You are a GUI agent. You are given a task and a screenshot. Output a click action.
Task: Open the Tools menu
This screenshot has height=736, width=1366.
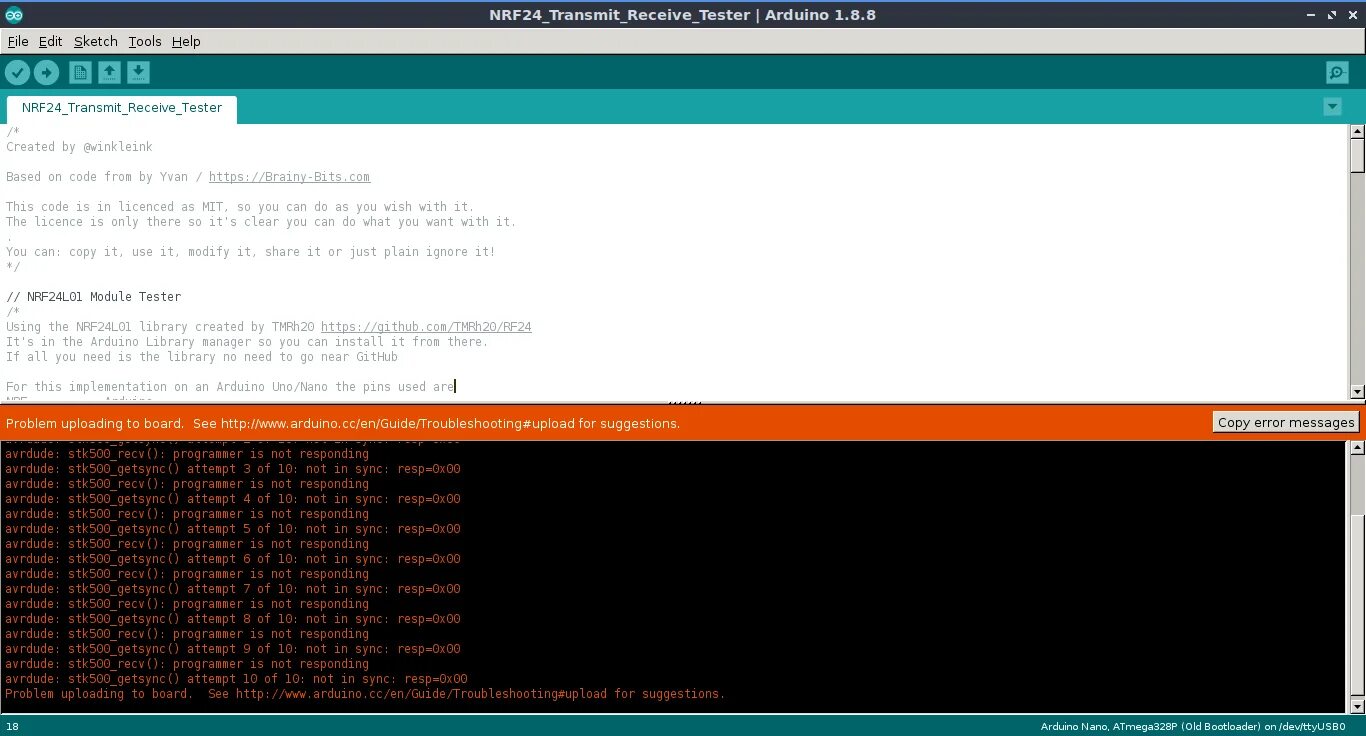145,41
